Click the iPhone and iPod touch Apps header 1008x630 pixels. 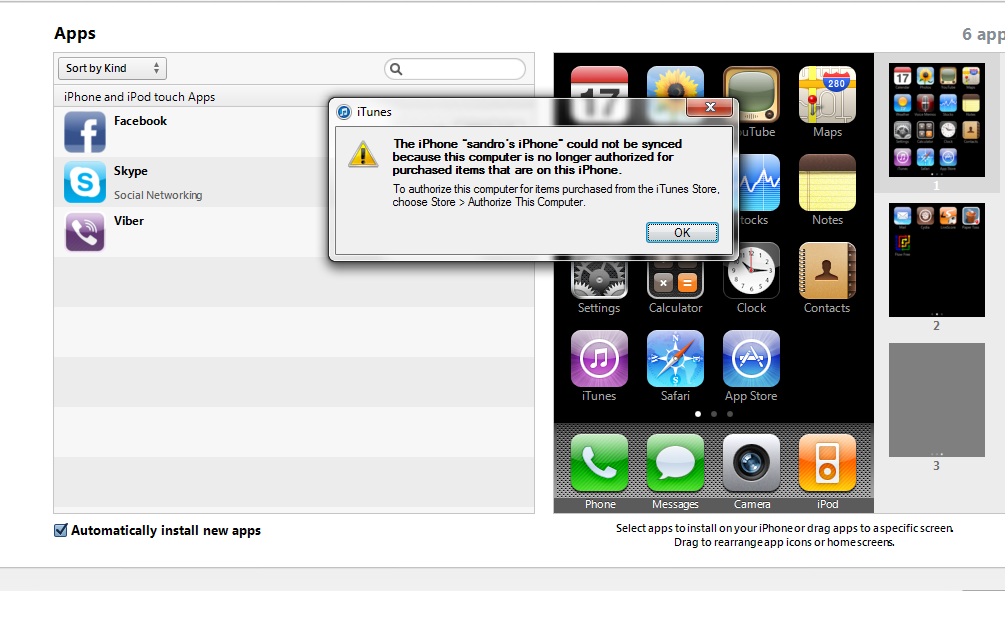pyautogui.click(x=140, y=97)
